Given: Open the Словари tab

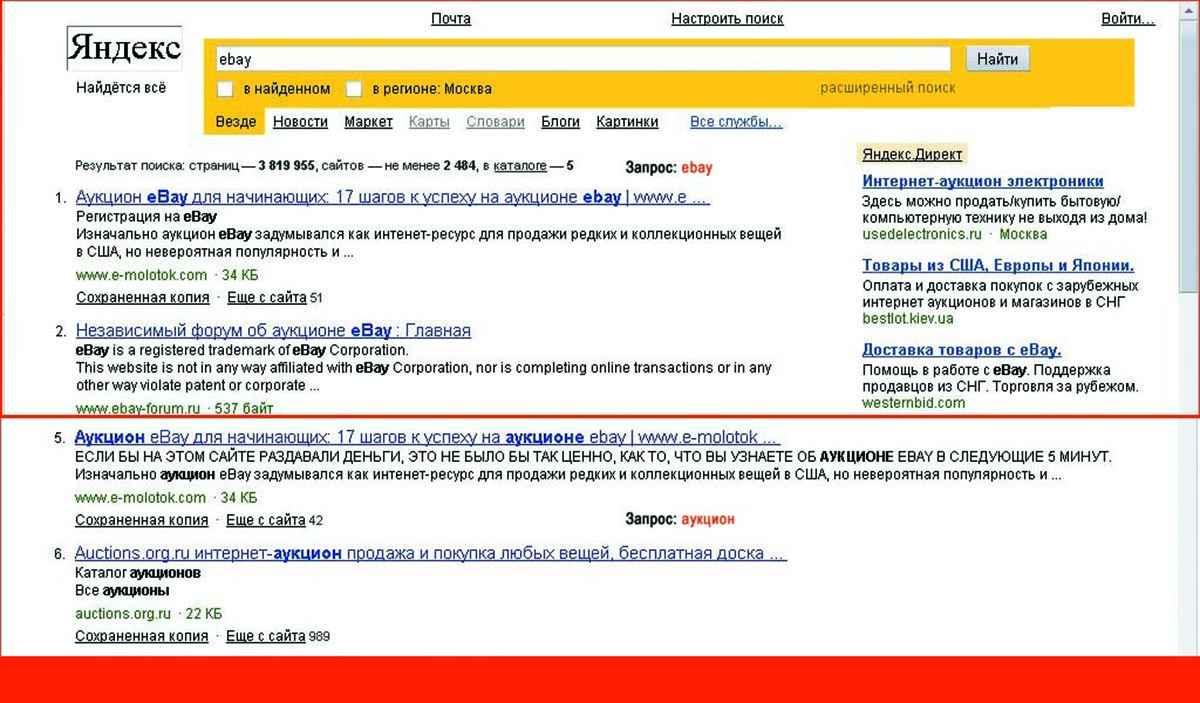Looking at the screenshot, I should point(495,122).
